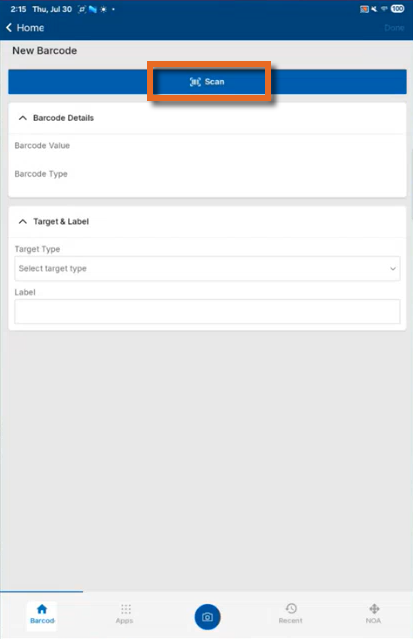413x639 pixels.
Task: Go back using the Home chevron arrow
Action: click(x=9, y=28)
